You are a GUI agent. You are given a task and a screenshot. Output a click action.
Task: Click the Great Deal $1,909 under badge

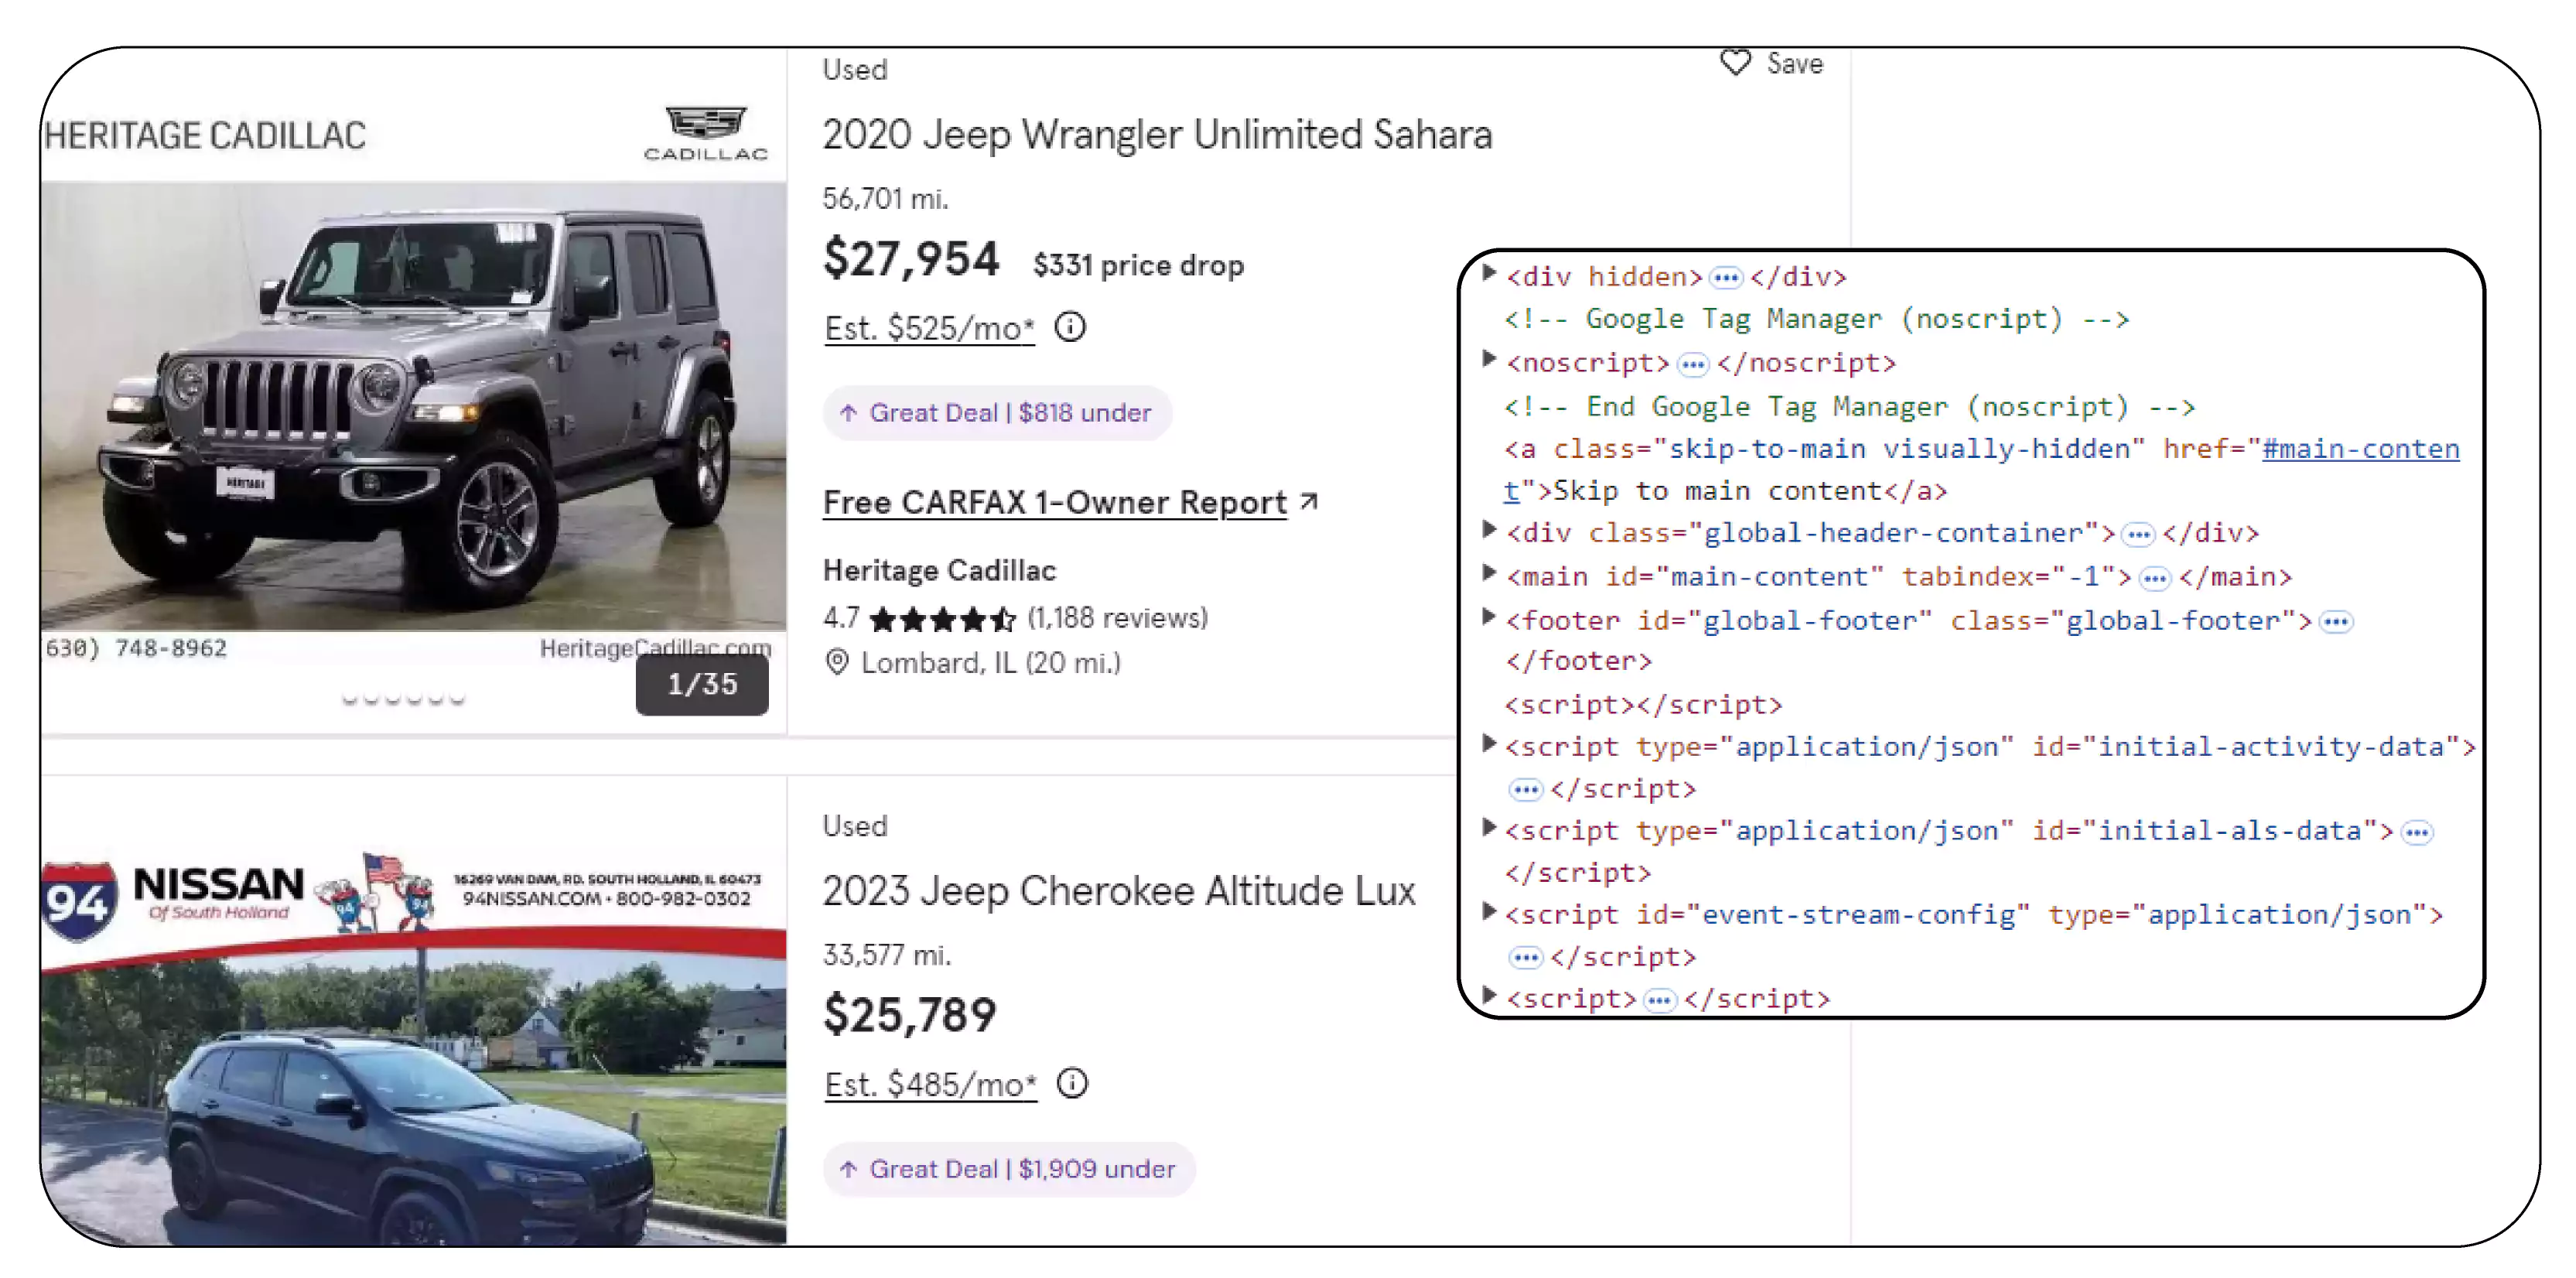click(x=1009, y=1169)
